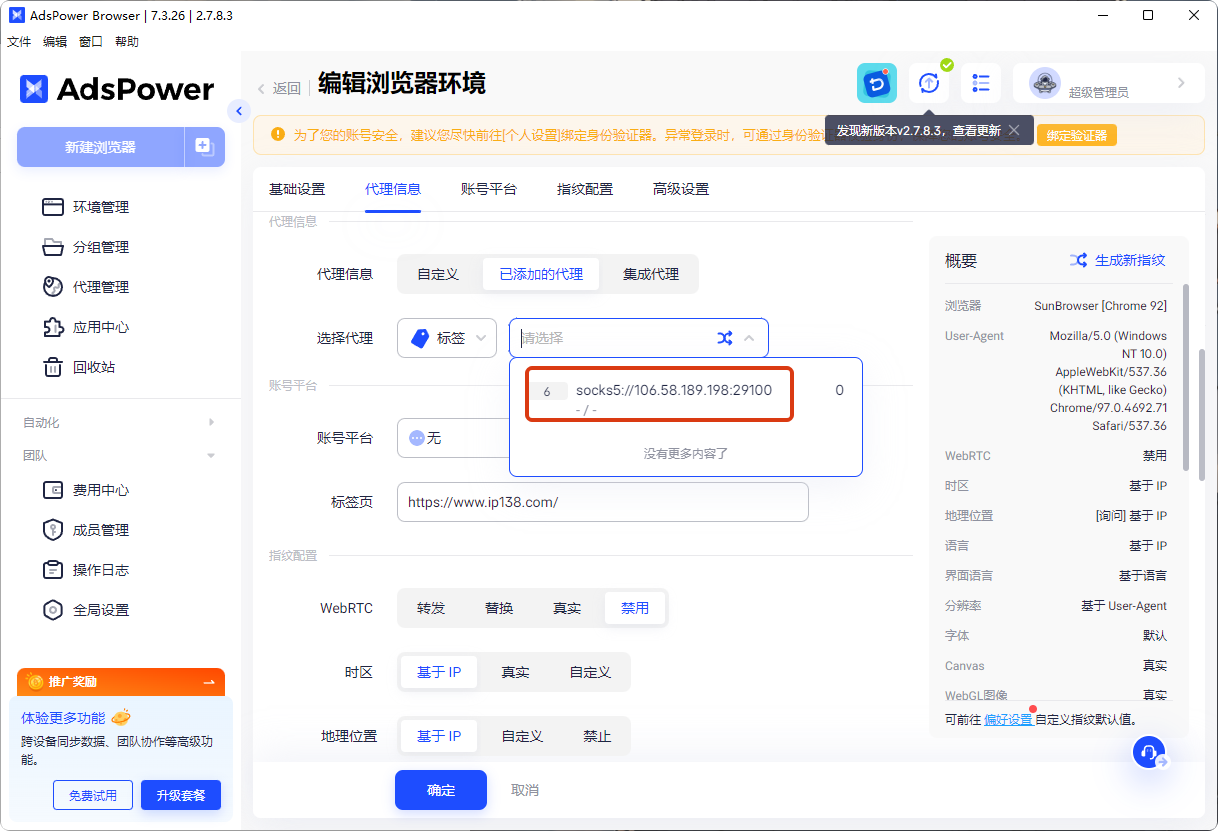Close the new version v2.7.8.3 tooltip
Image resolution: width=1218 pixels, height=831 pixels.
tap(1014, 130)
